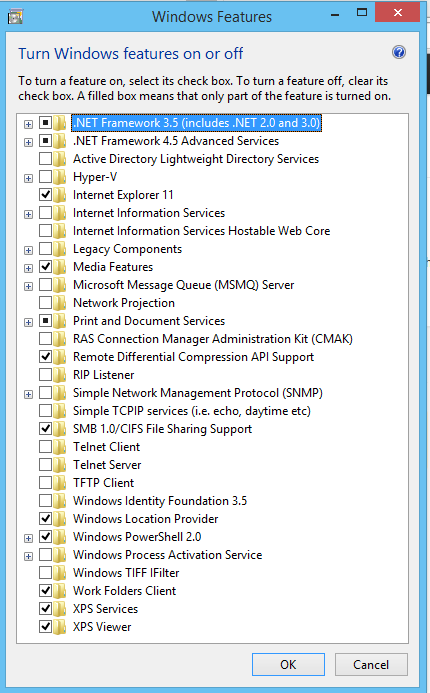
Task: Click folder icon beside Internet Information Services Hostable Web Core
Action: click(x=60, y=231)
